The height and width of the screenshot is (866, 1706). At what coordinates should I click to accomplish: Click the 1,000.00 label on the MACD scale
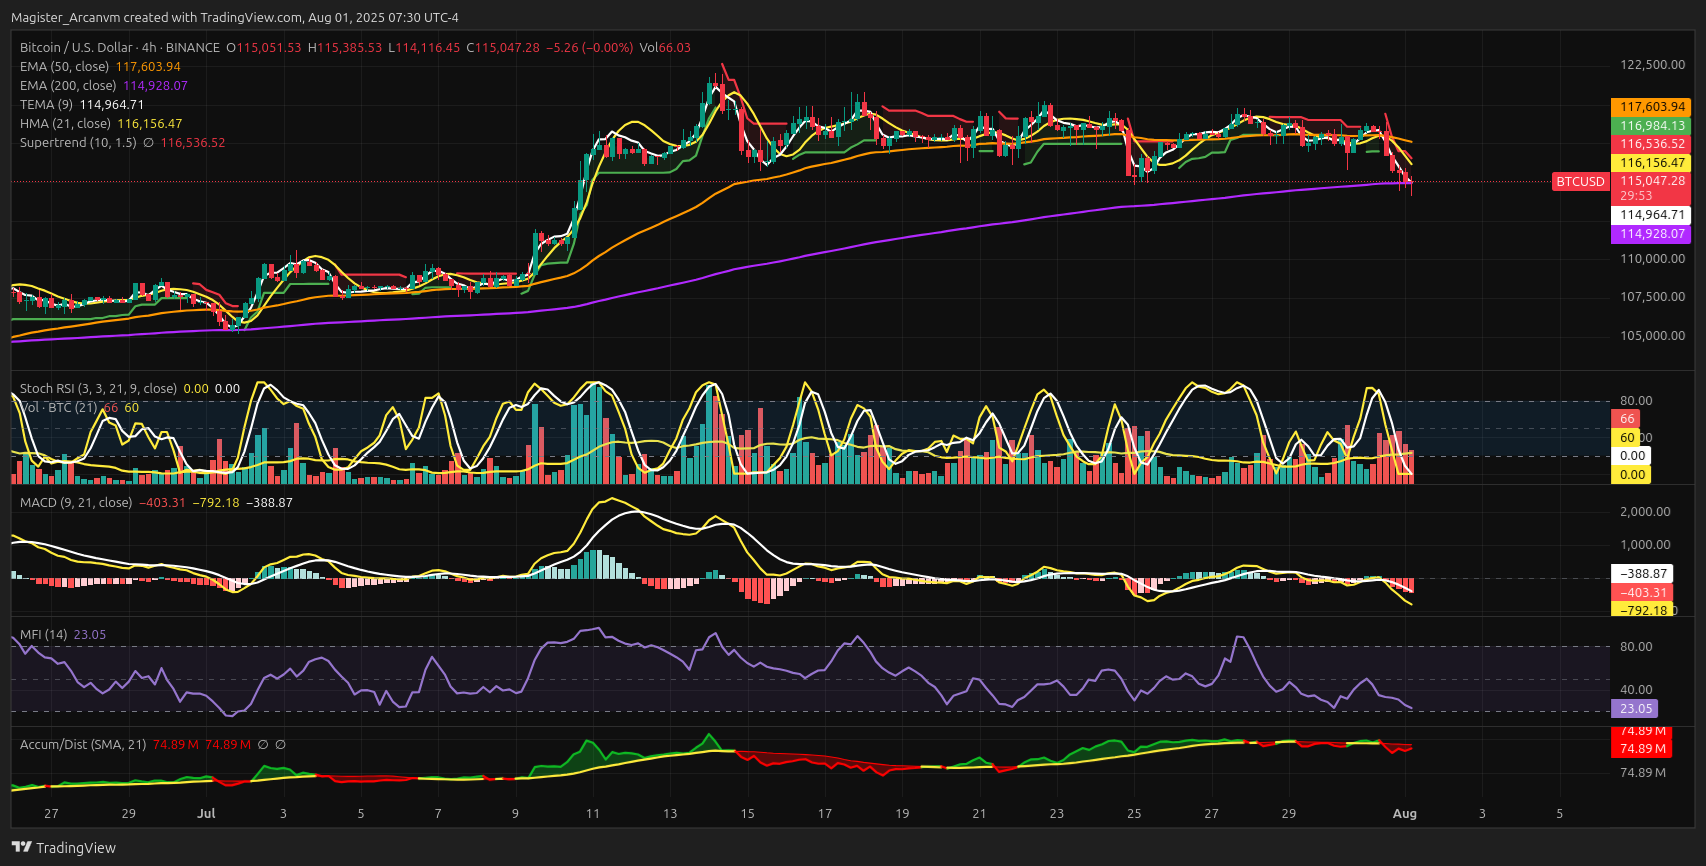1645,544
